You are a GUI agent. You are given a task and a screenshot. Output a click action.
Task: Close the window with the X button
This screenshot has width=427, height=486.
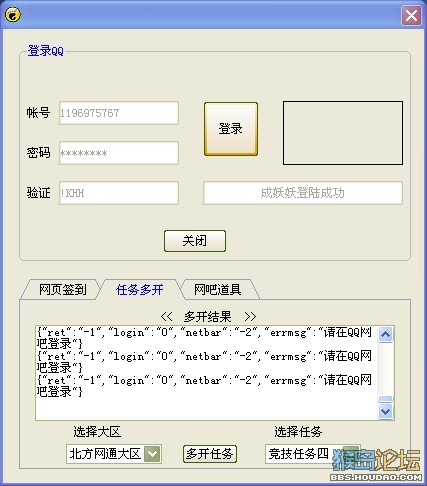[411, 15]
